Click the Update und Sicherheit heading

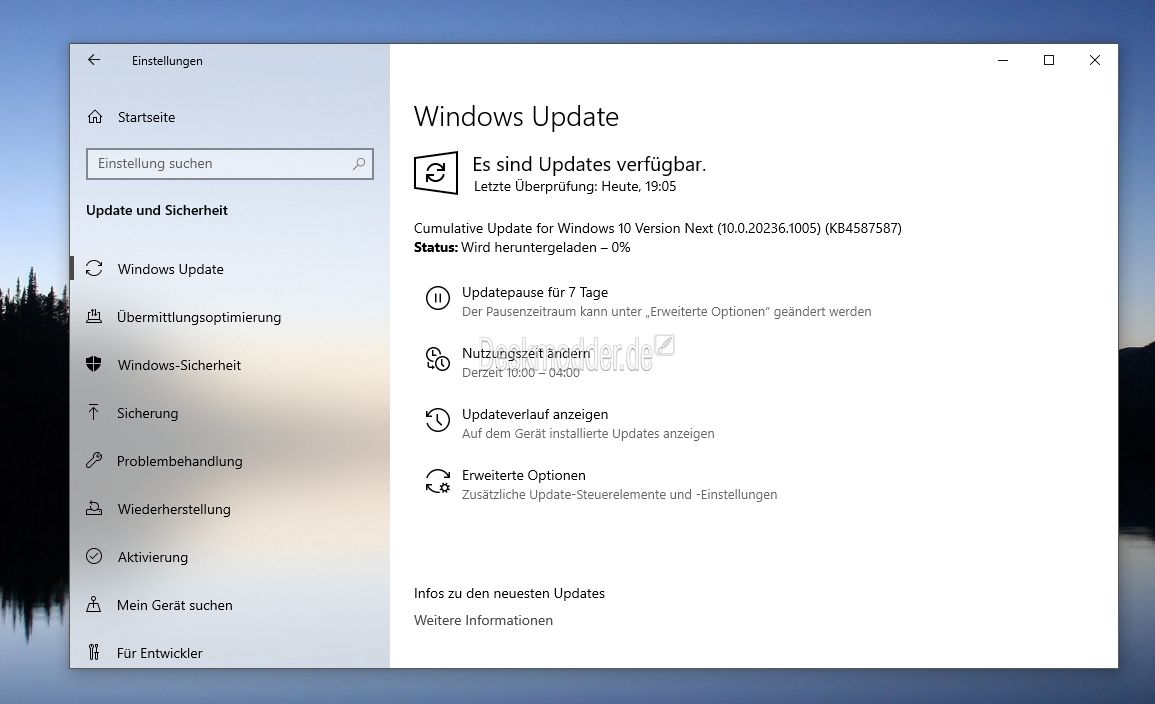[x=157, y=211]
